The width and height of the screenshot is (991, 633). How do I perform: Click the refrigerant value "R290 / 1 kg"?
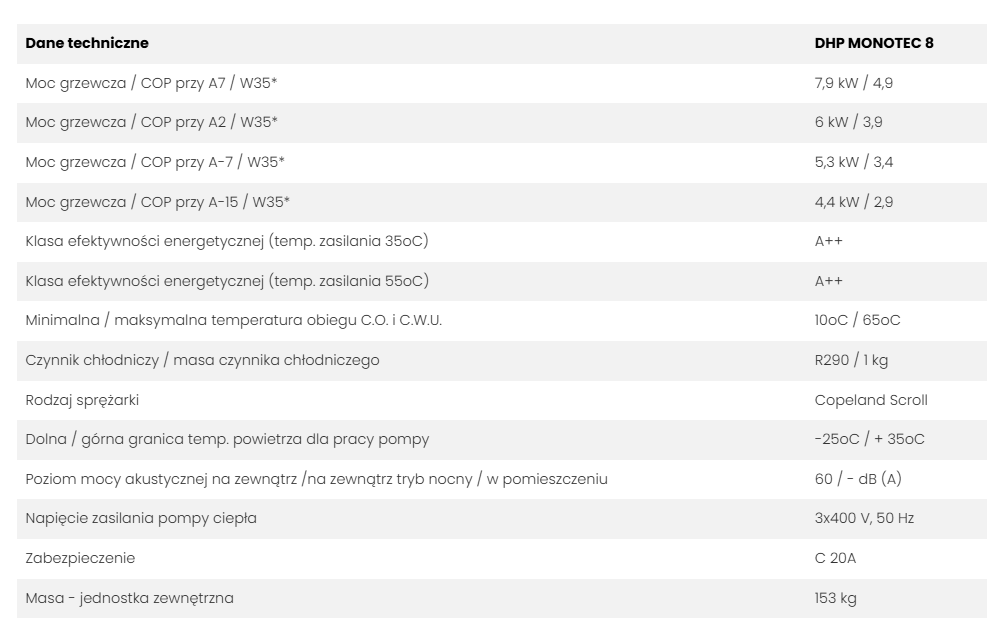(851, 361)
